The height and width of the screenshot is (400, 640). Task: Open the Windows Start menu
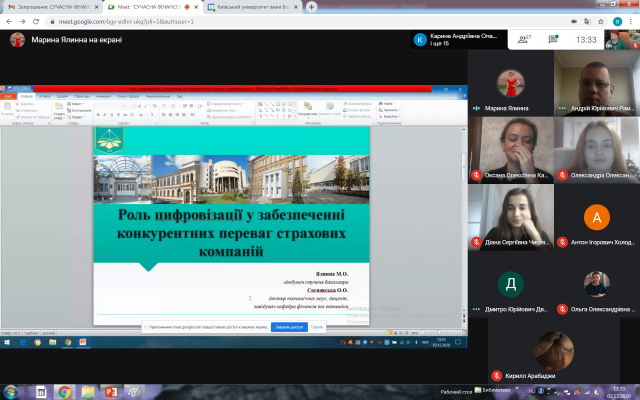(x=8, y=391)
